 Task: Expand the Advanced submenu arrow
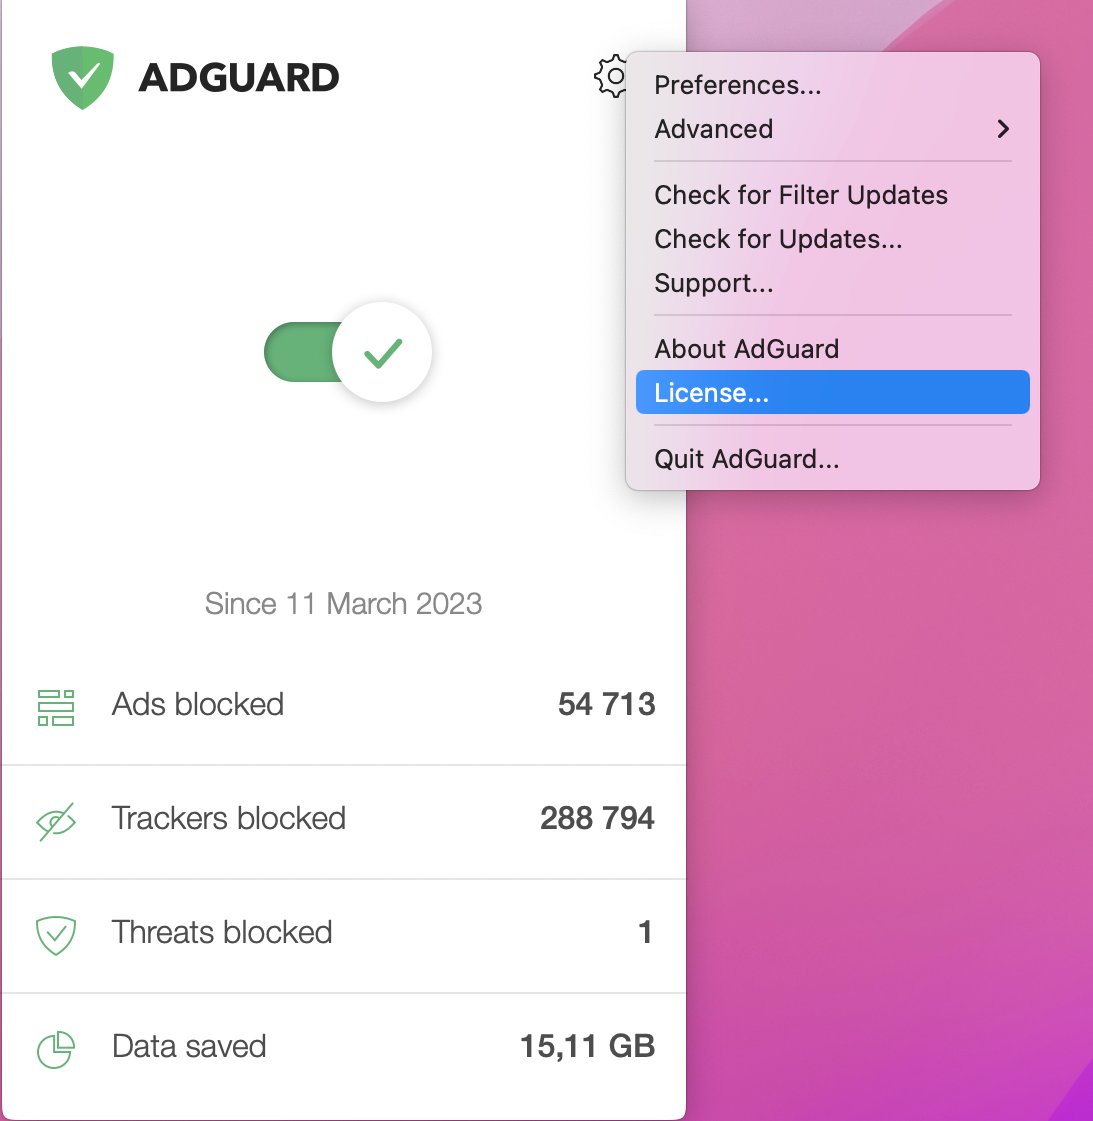tap(1002, 129)
